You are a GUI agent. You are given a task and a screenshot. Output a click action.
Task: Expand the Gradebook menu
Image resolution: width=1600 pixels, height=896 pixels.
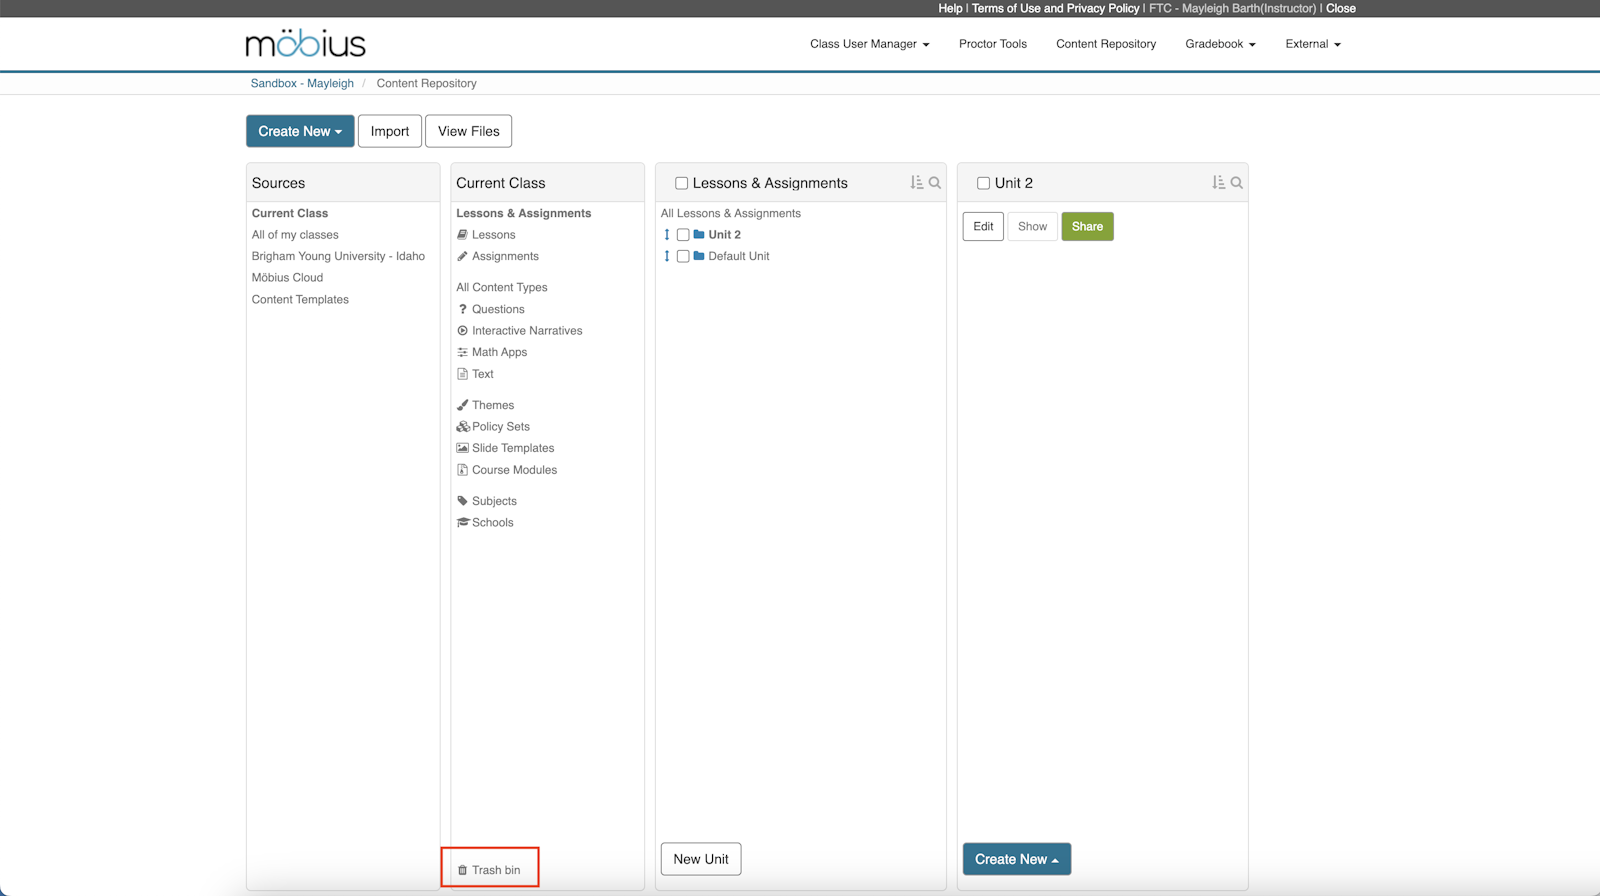pyautogui.click(x=1220, y=44)
